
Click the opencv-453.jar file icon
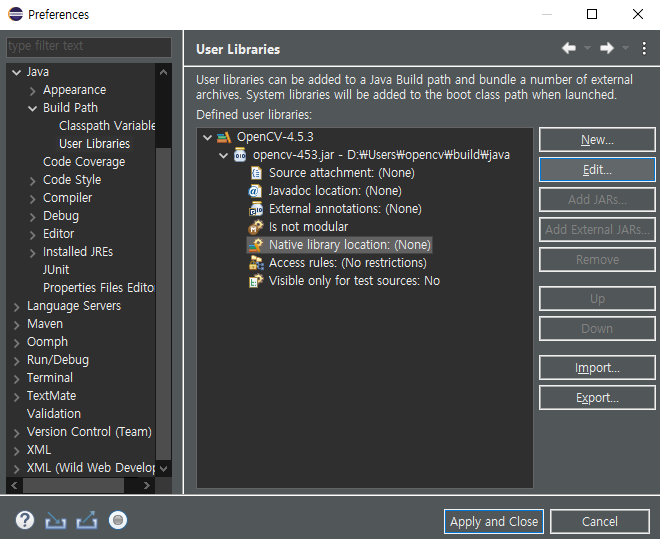tap(240, 155)
